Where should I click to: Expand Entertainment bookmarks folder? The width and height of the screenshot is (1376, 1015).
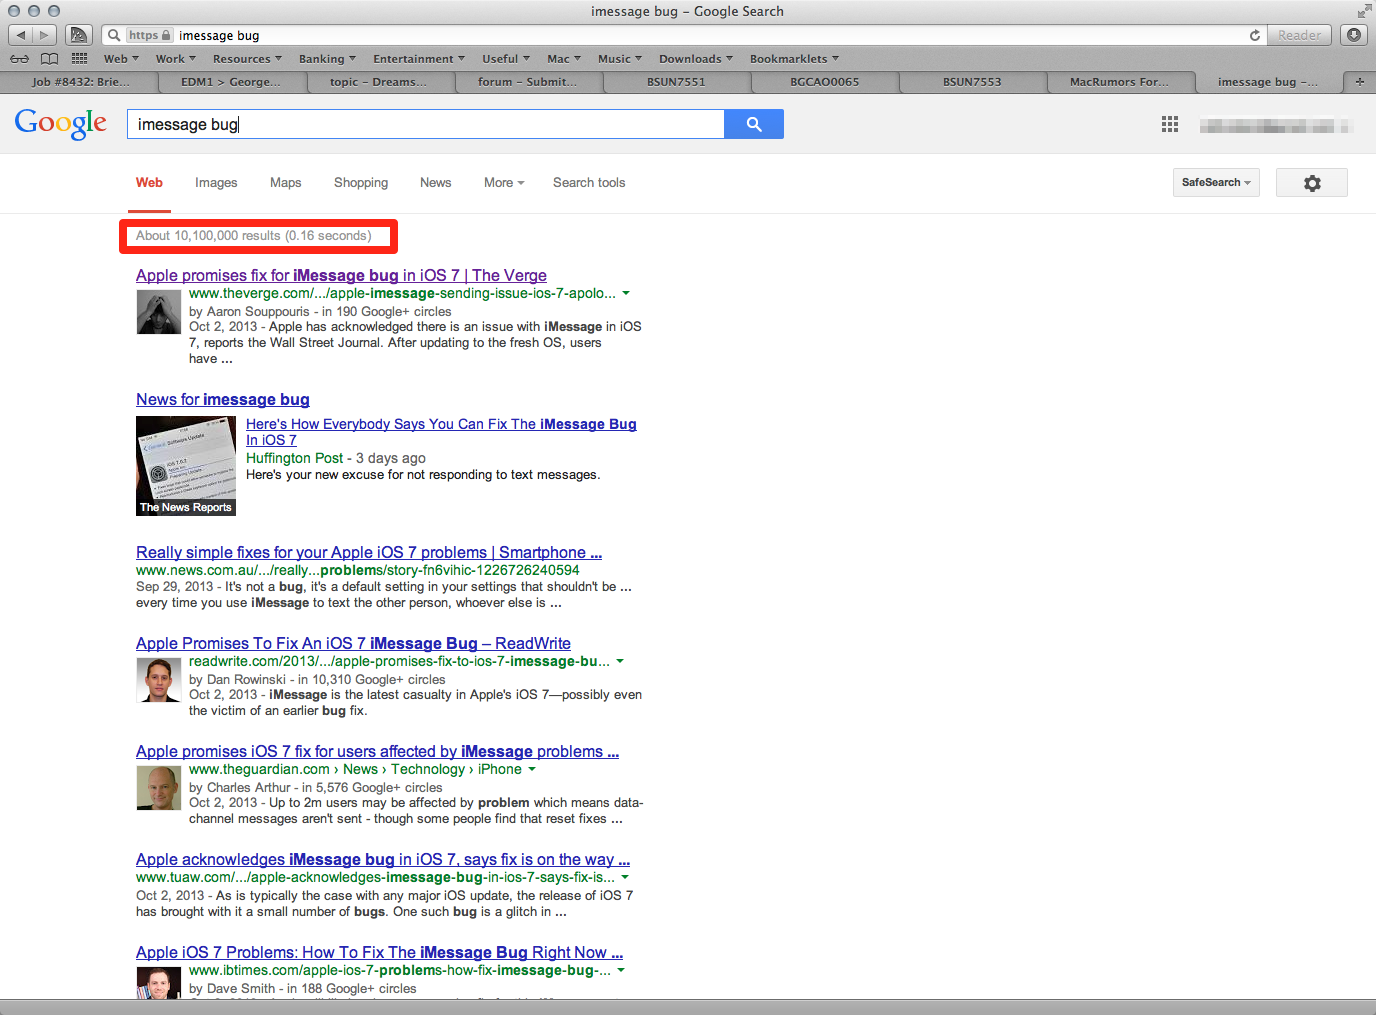(x=419, y=59)
